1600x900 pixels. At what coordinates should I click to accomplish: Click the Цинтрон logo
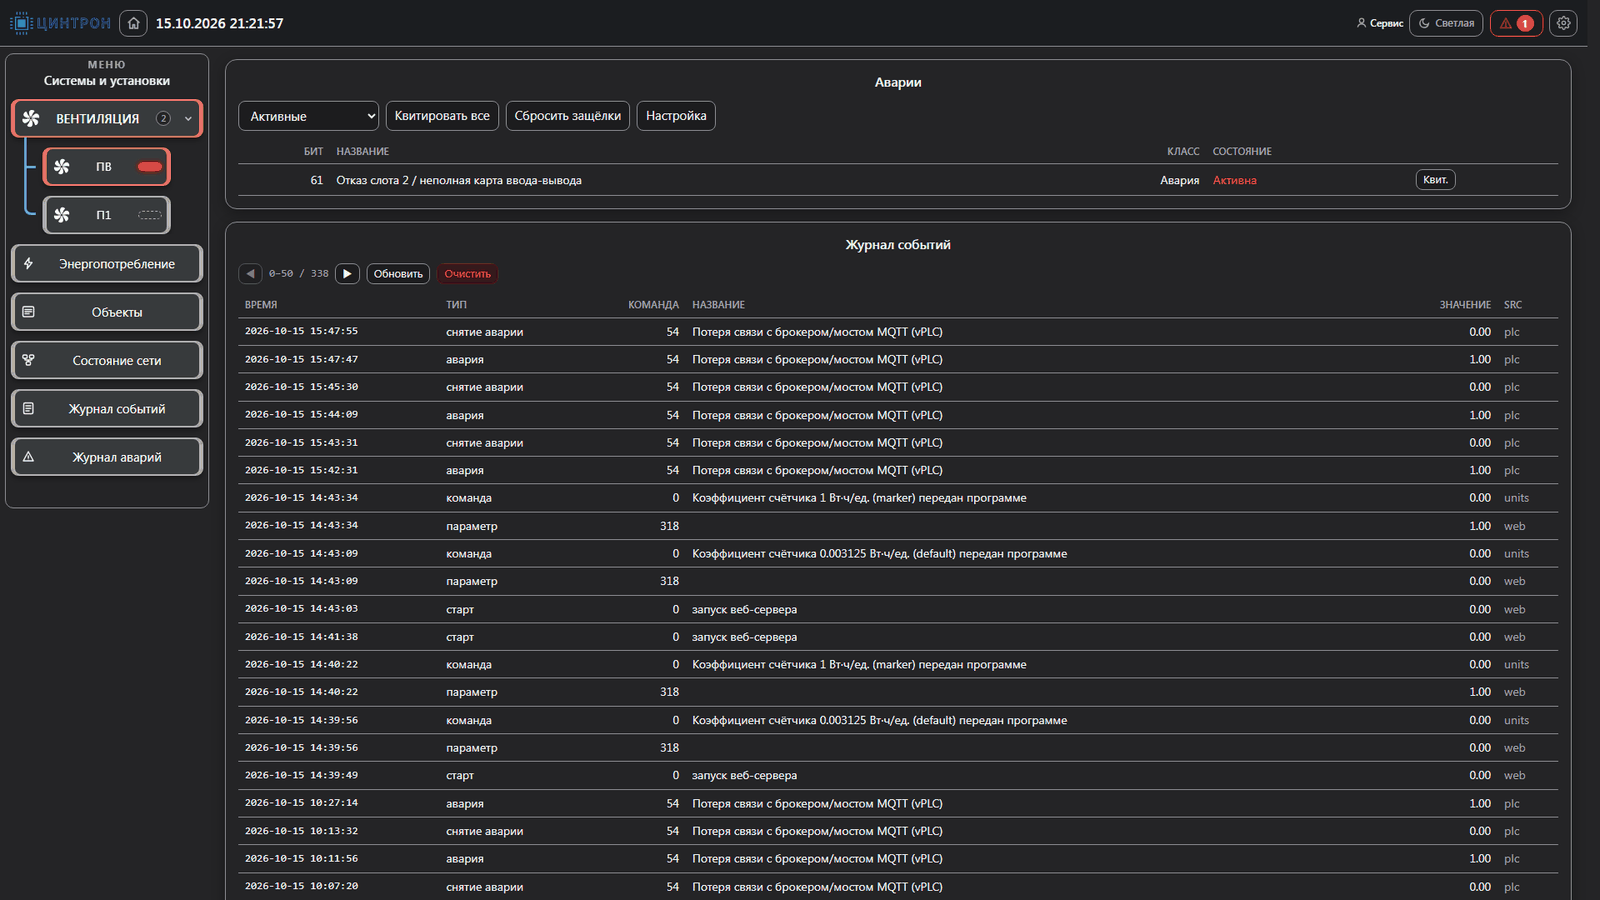[x=60, y=23]
